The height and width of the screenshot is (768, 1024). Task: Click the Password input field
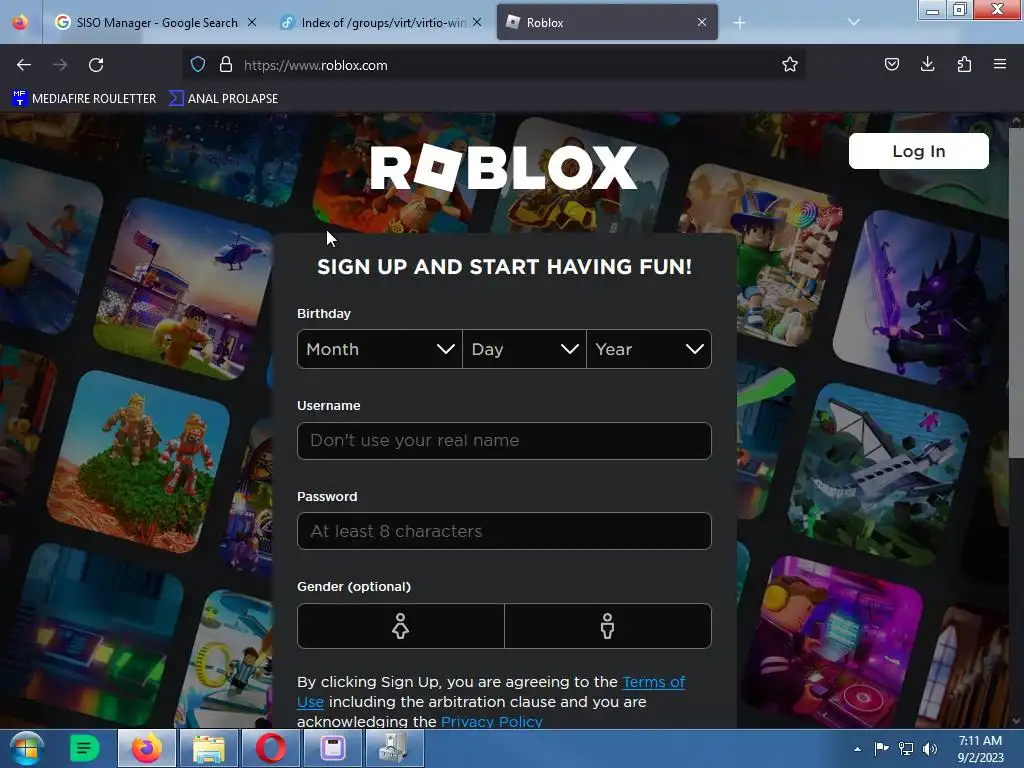click(504, 531)
